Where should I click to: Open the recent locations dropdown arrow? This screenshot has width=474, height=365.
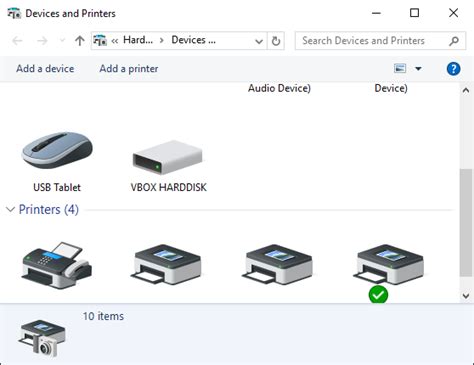pyautogui.click(x=62, y=41)
